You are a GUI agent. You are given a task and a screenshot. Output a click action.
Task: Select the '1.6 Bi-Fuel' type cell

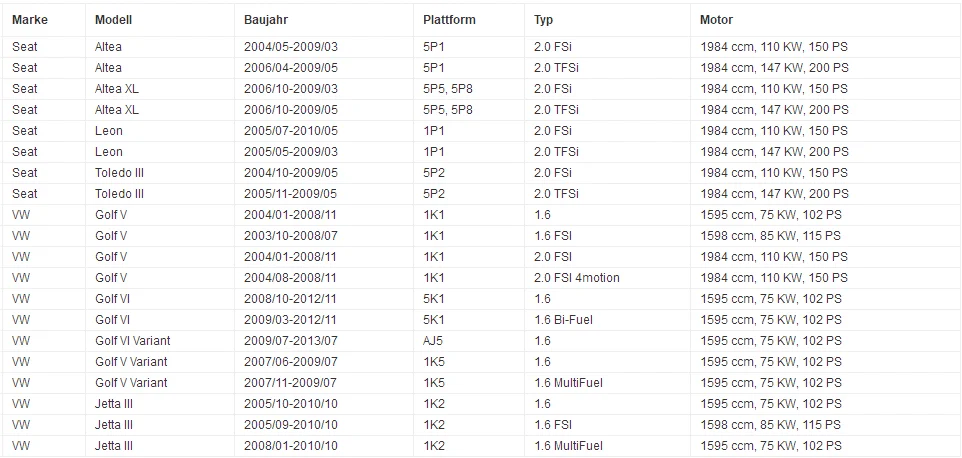click(563, 319)
